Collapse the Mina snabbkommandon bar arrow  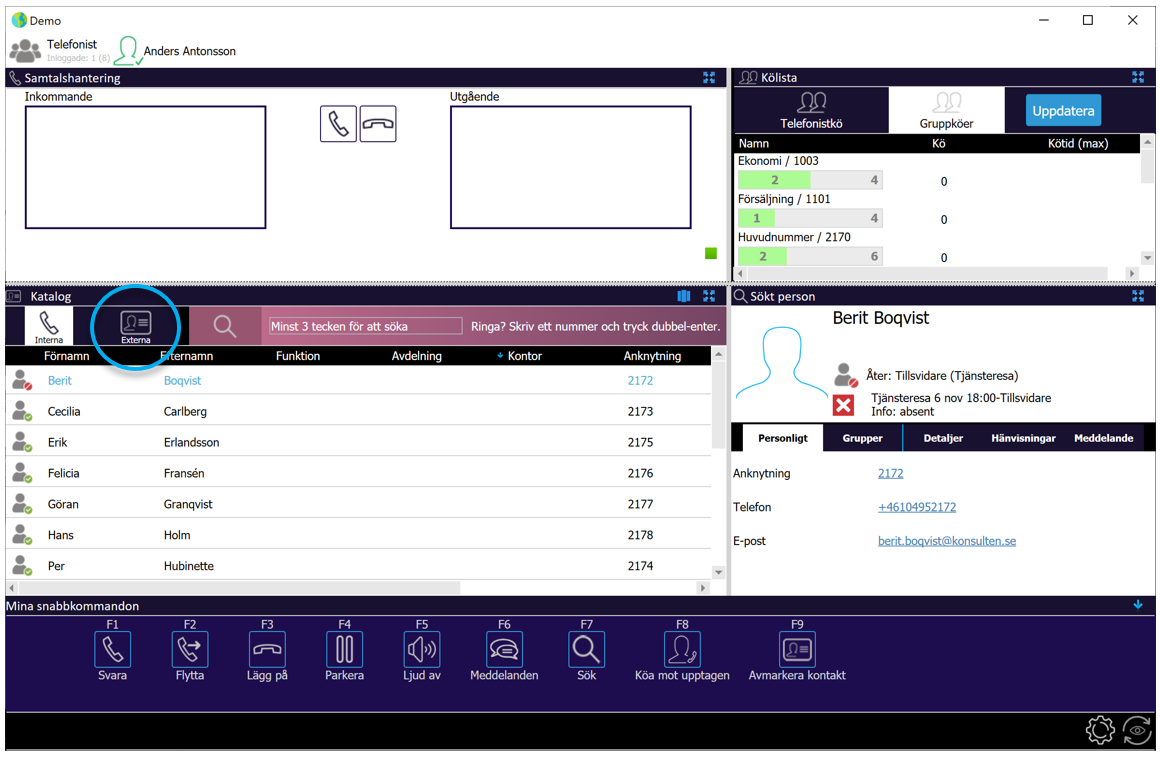(1138, 605)
